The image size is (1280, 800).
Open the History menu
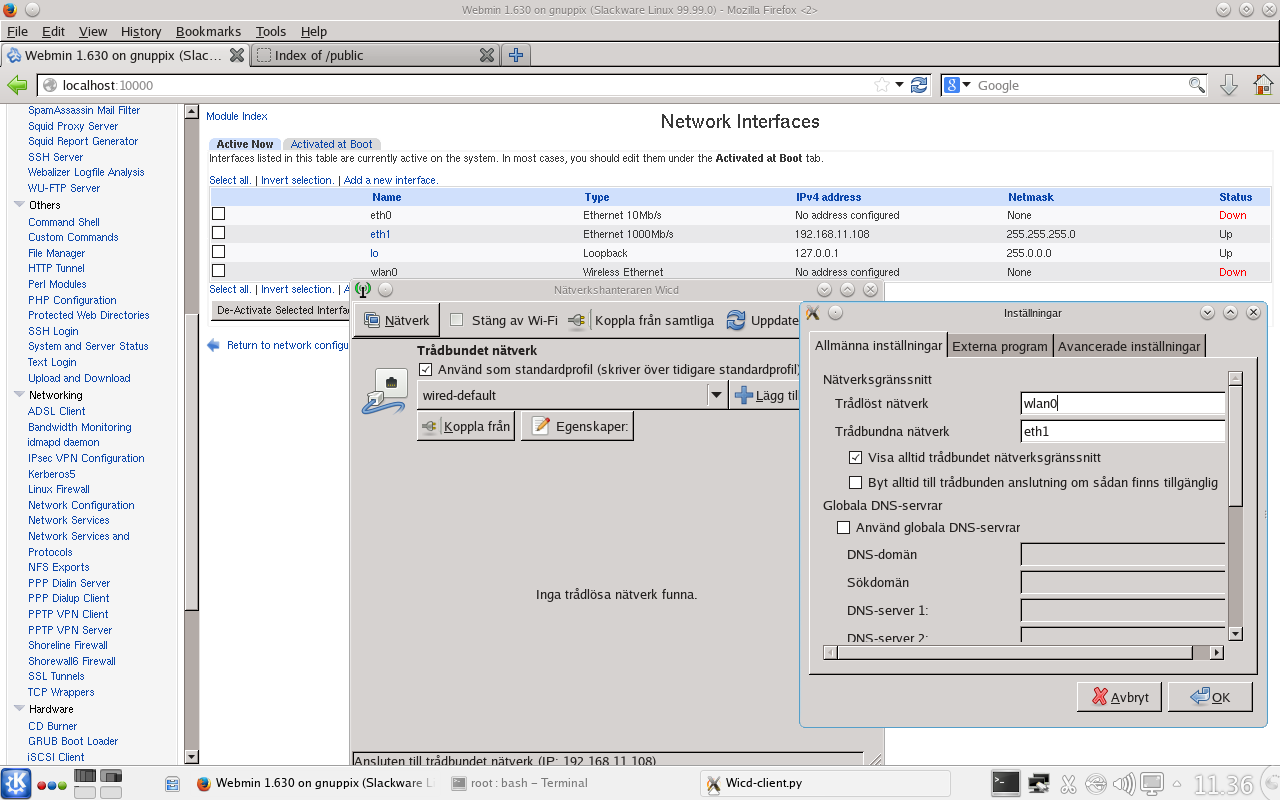pyautogui.click(x=140, y=32)
